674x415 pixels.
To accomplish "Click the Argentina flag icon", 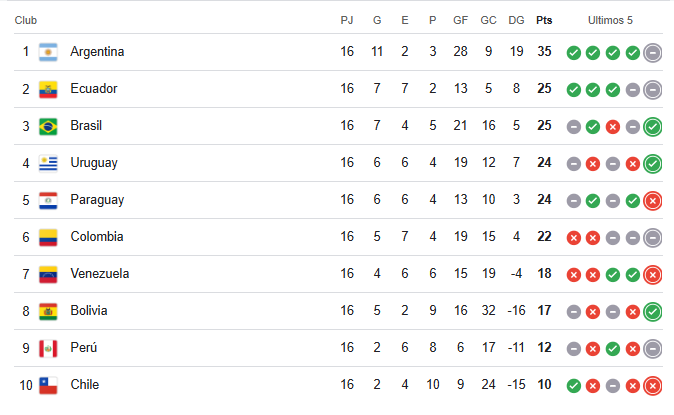I will (48, 52).
